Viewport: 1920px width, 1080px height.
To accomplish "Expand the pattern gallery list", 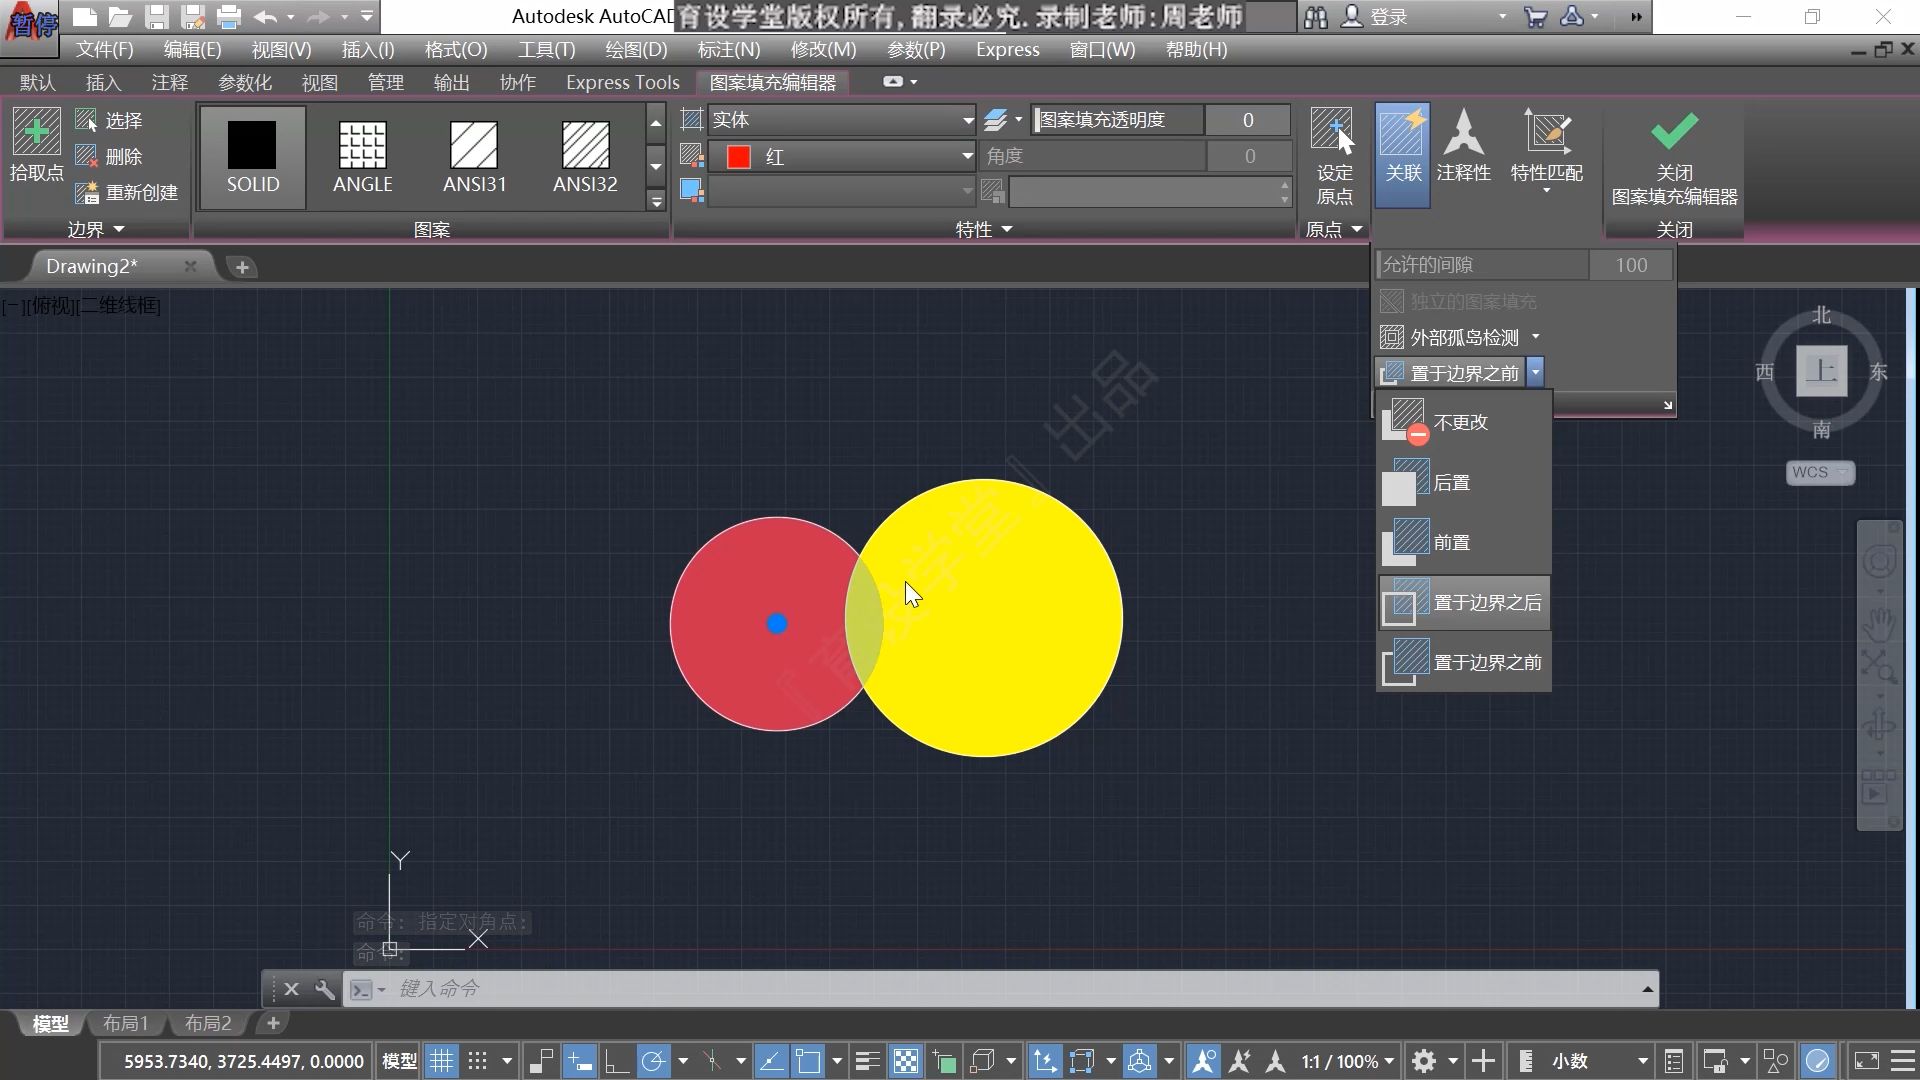I will [656, 201].
